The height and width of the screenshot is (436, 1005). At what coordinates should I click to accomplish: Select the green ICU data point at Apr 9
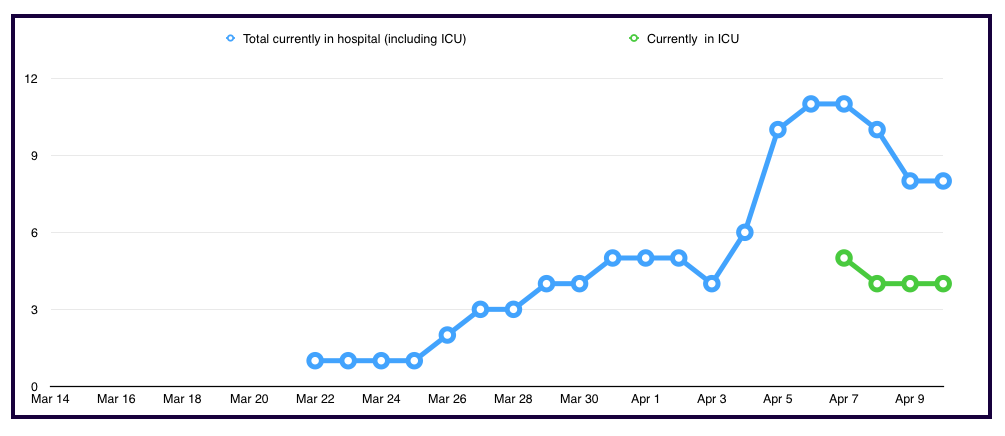click(x=910, y=284)
